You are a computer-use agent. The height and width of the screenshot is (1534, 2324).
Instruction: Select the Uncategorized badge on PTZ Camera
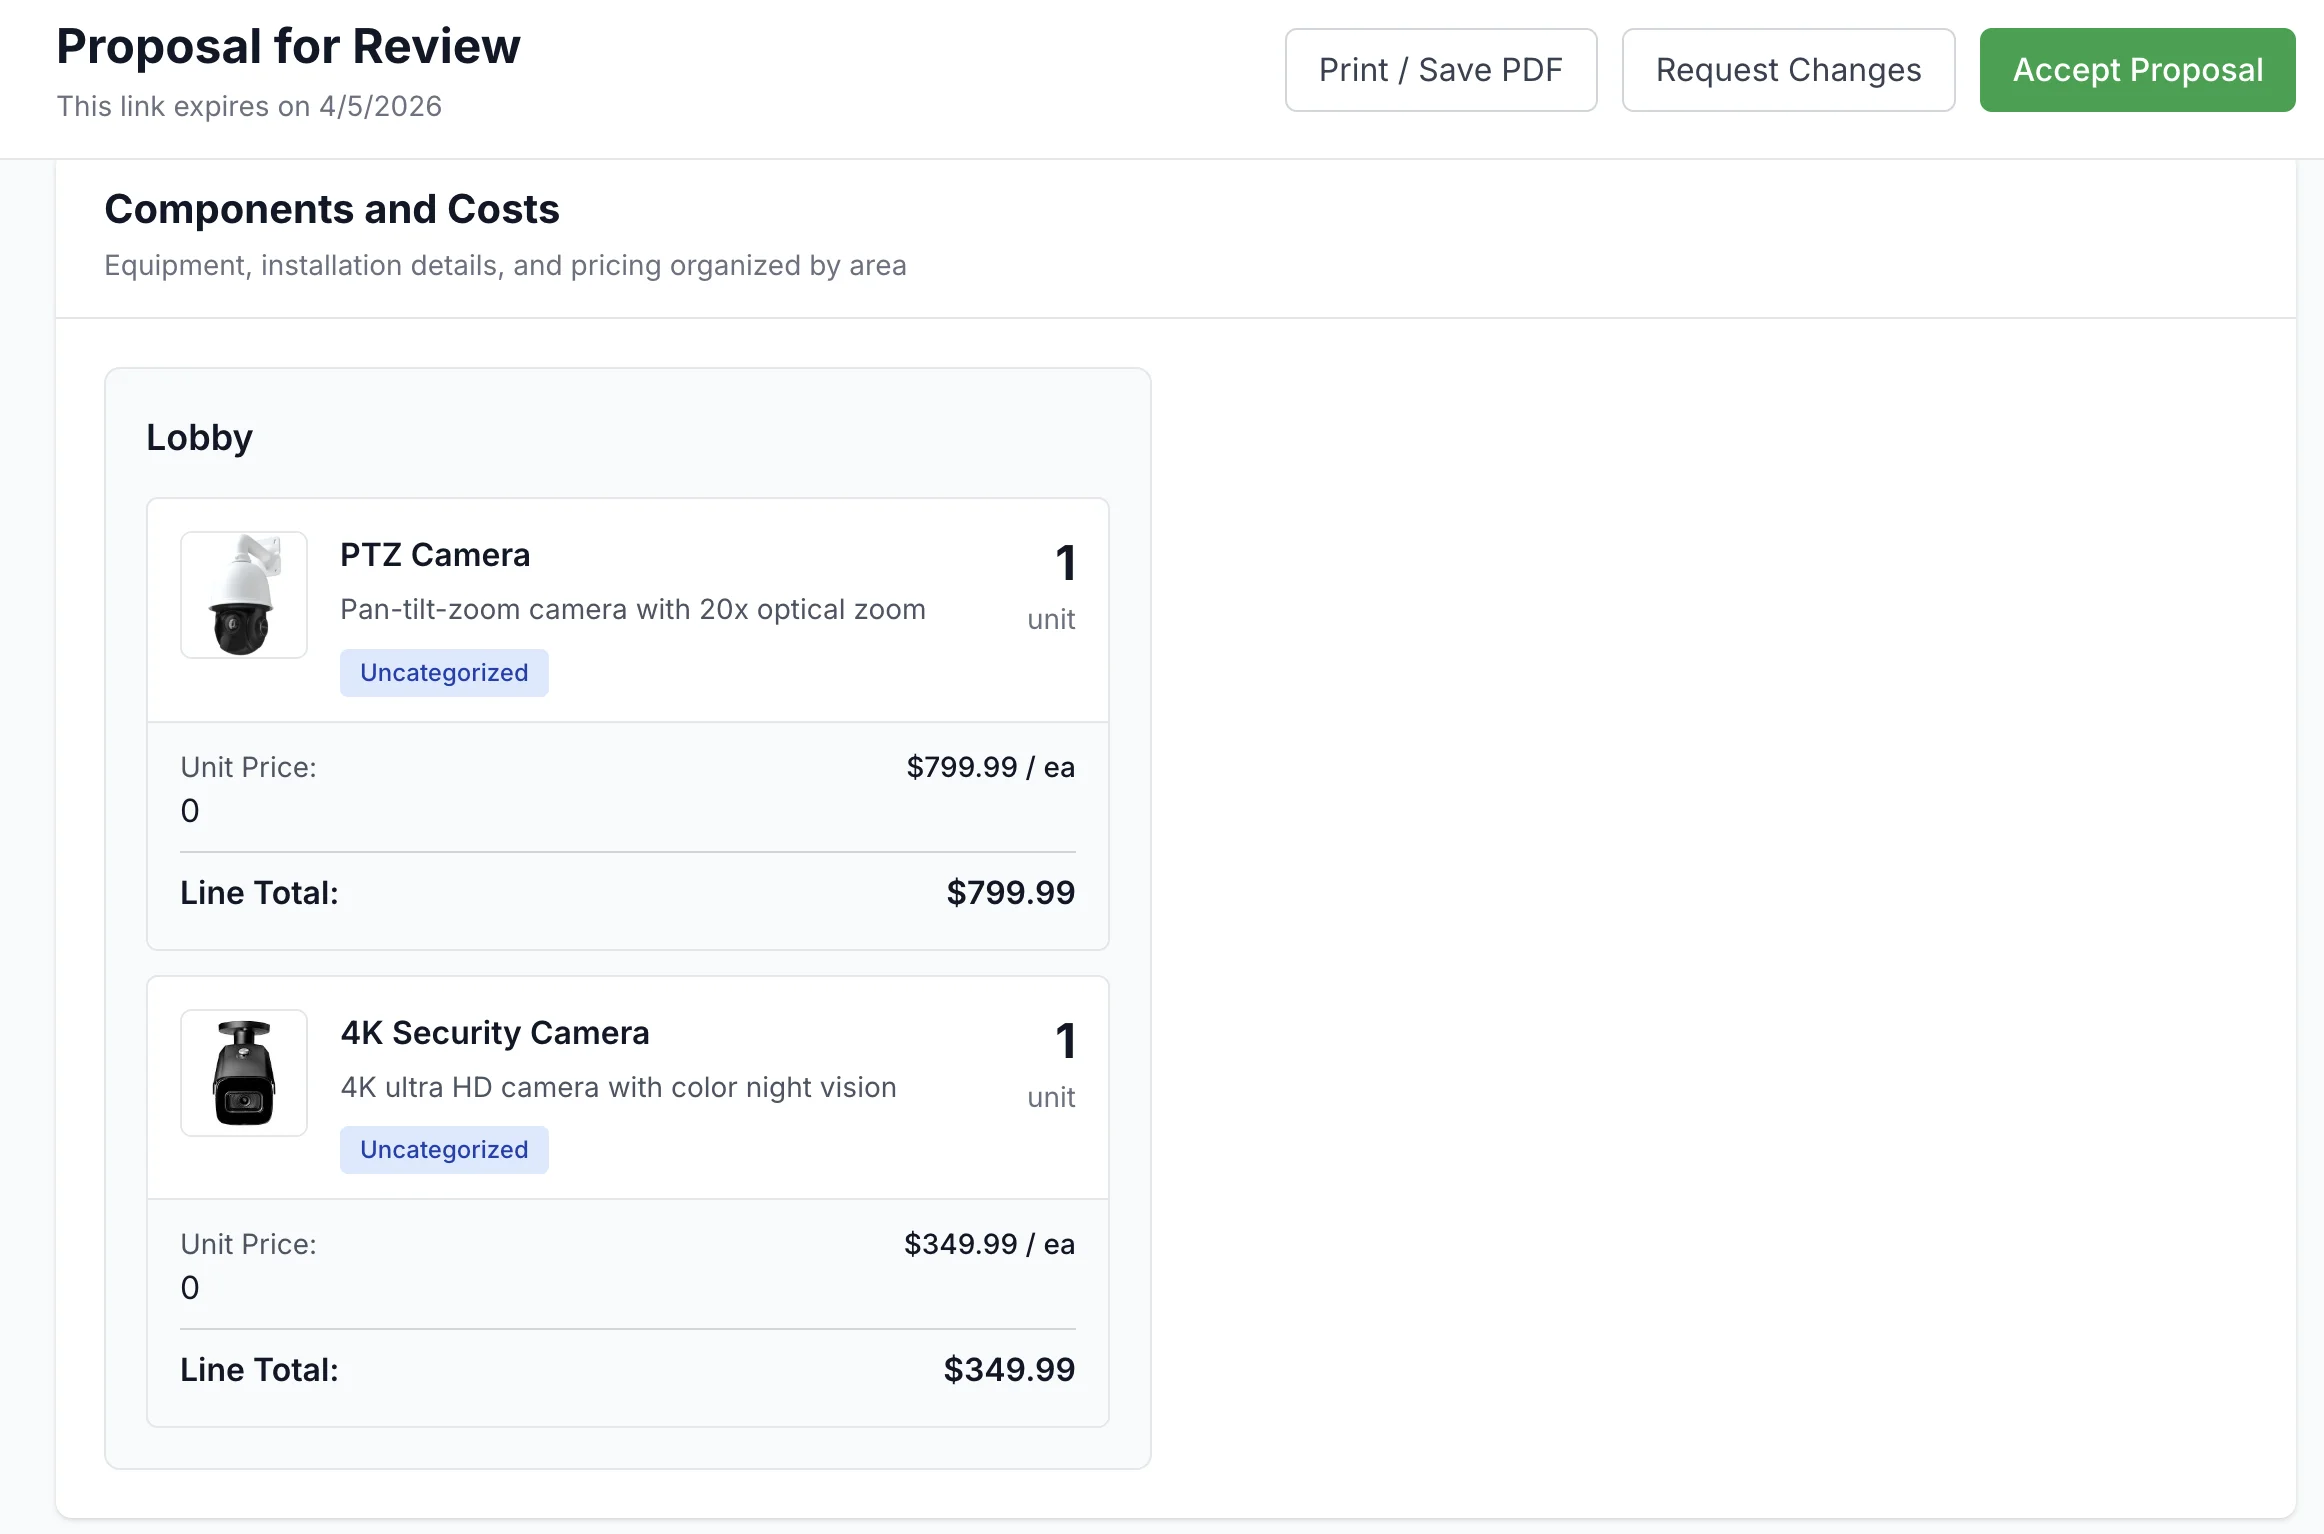coord(443,672)
